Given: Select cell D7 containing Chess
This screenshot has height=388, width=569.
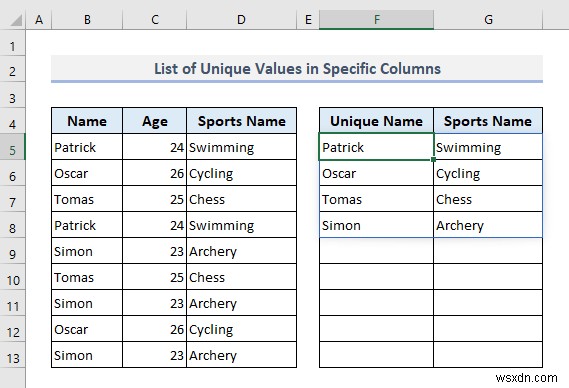Looking at the screenshot, I should tap(241, 199).
